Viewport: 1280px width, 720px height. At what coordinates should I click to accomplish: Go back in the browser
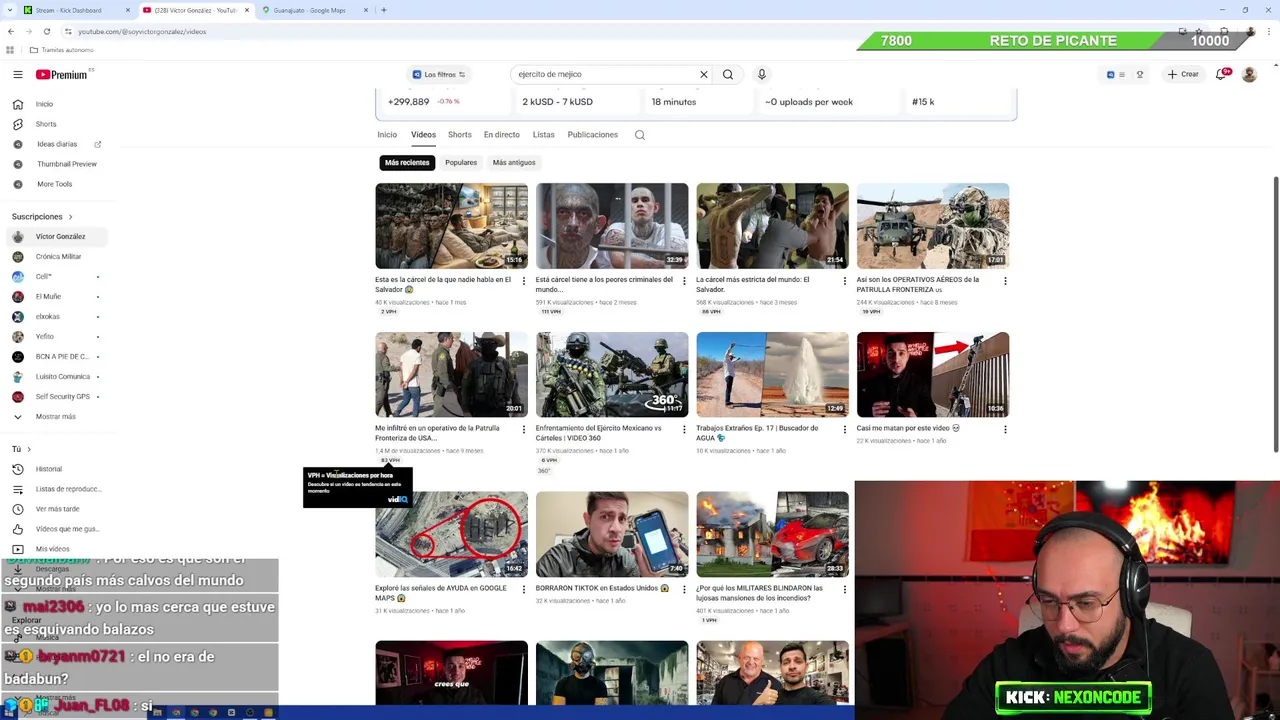click(x=10, y=31)
